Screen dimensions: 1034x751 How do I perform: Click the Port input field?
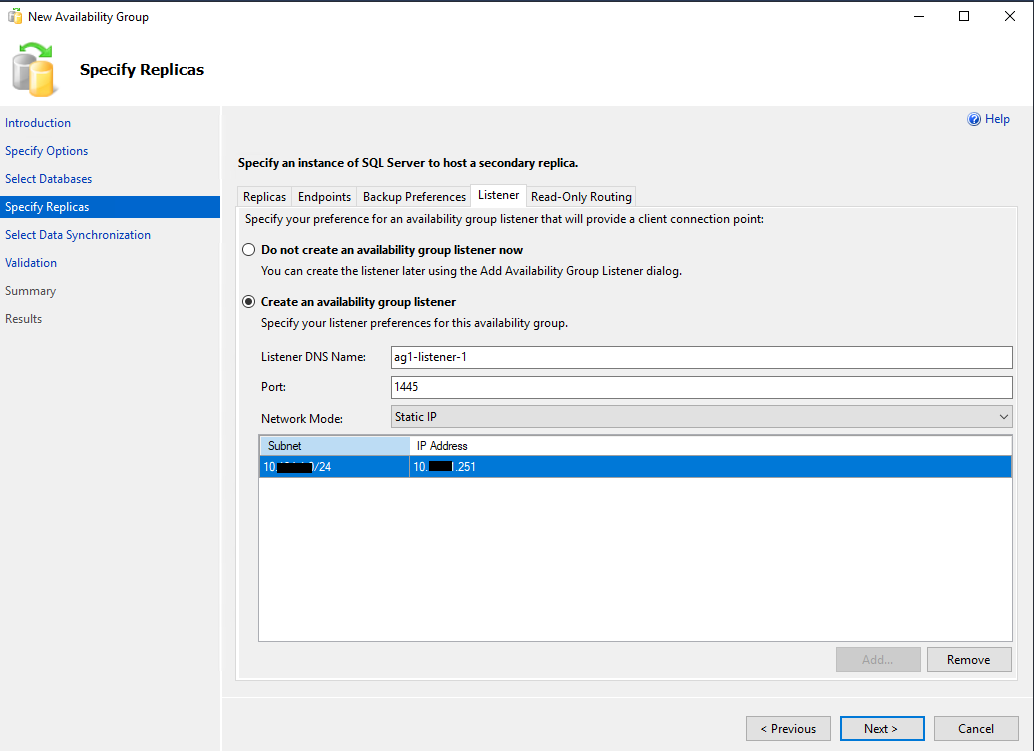coord(702,387)
